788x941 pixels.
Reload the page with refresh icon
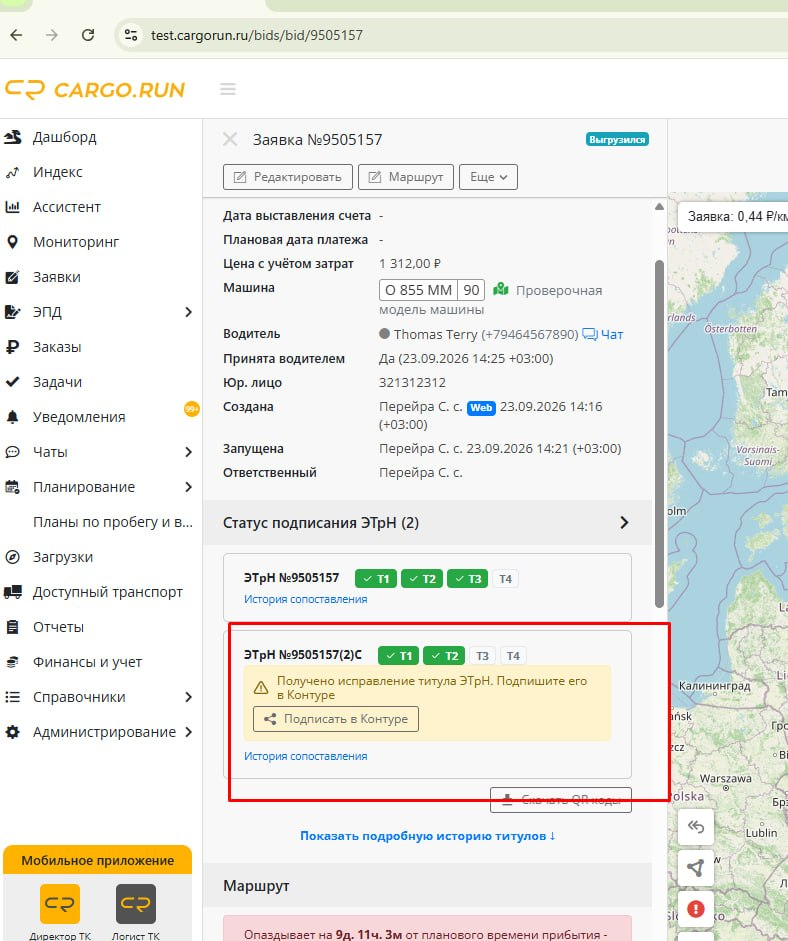[88, 35]
